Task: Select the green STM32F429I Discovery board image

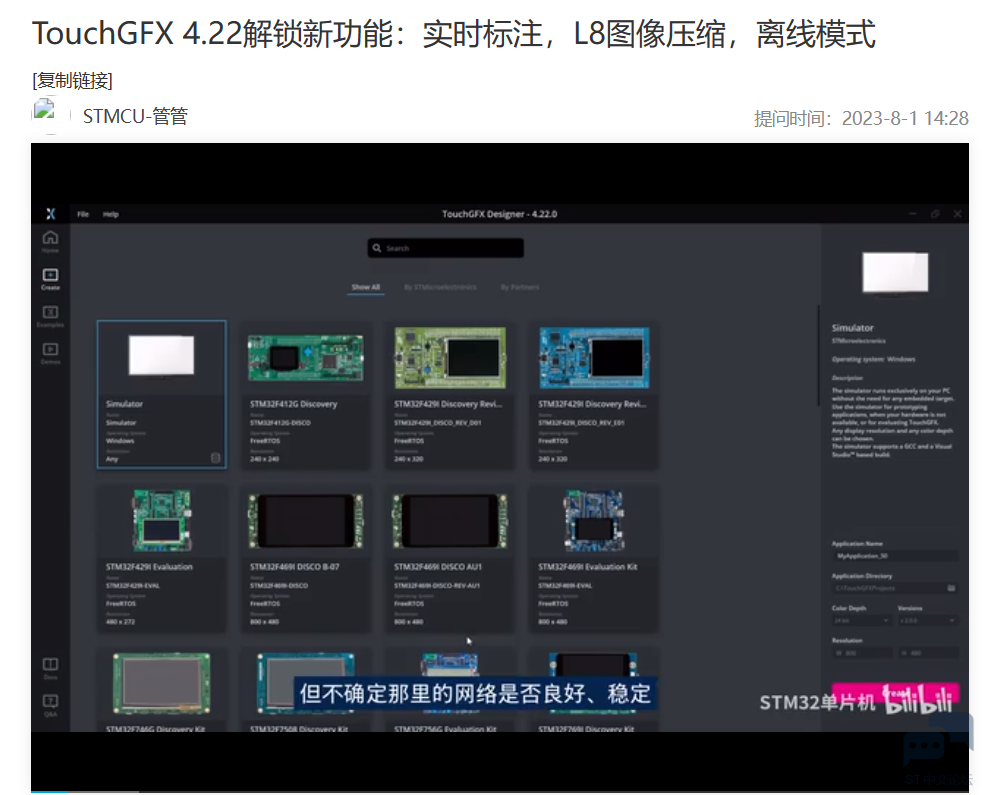Action: click(x=450, y=358)
